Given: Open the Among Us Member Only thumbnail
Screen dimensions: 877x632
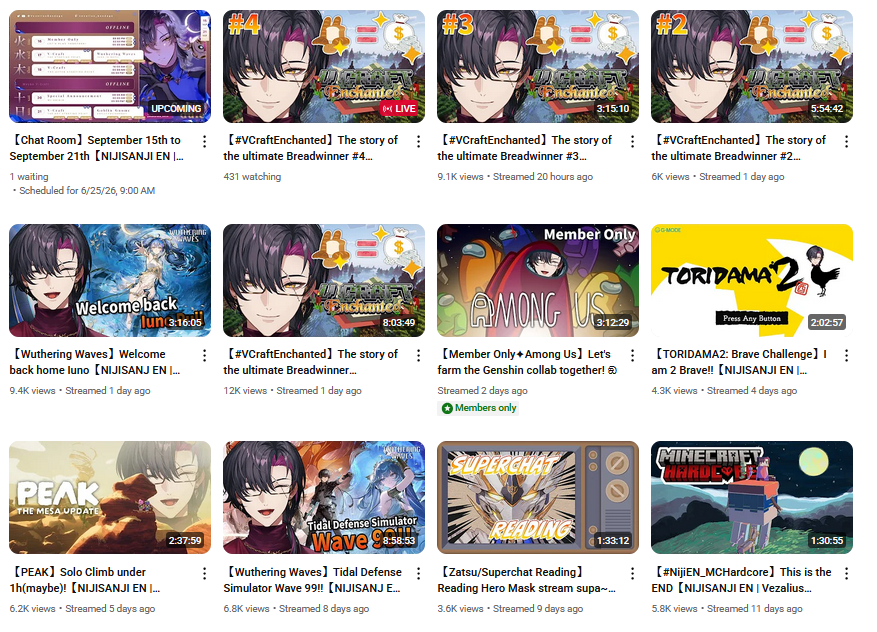Looking at the screenshot, I should click(538, 280).
